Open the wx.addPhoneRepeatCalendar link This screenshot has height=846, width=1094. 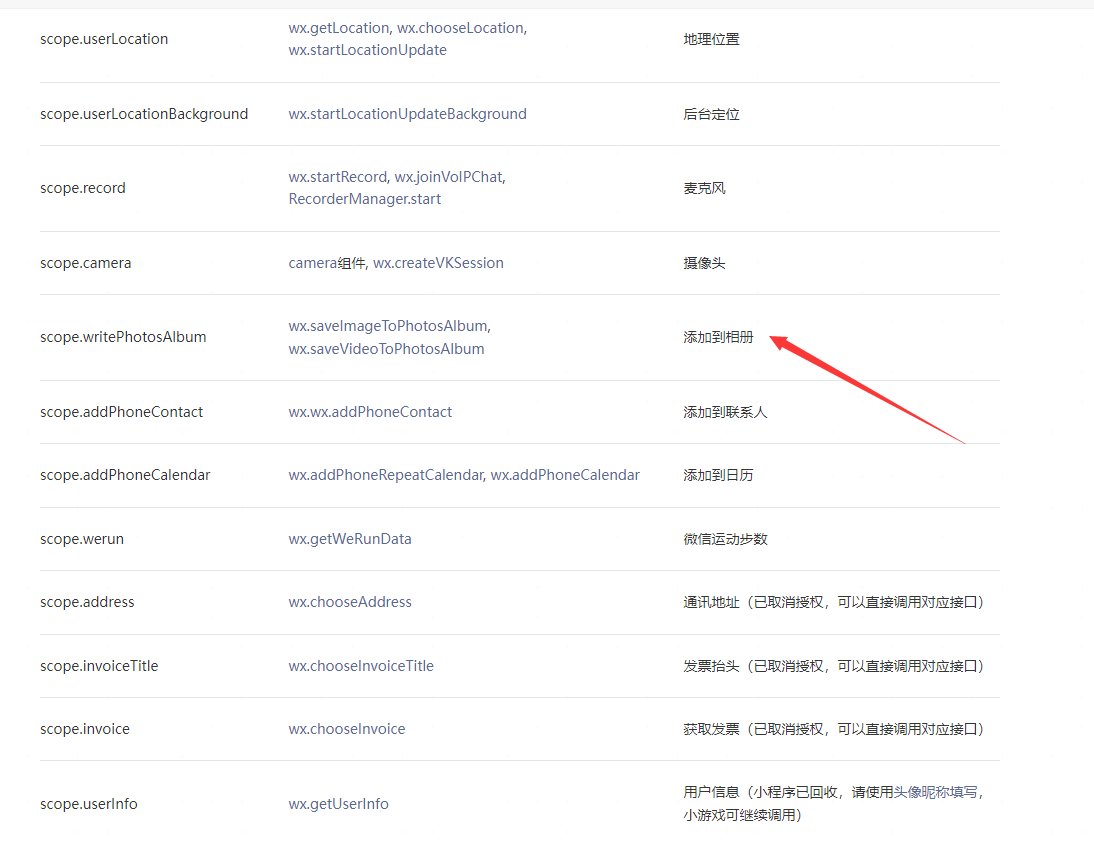(385, 475)
